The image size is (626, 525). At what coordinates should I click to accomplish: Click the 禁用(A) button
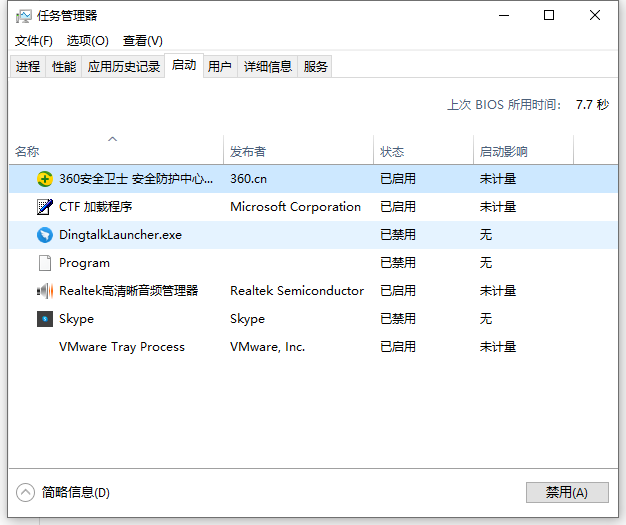point(567,493)
